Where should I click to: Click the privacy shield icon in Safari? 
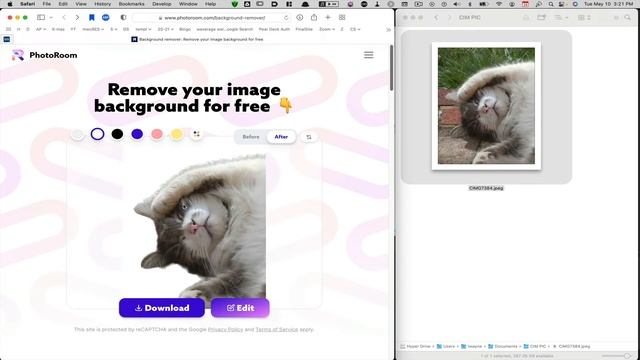123,18
